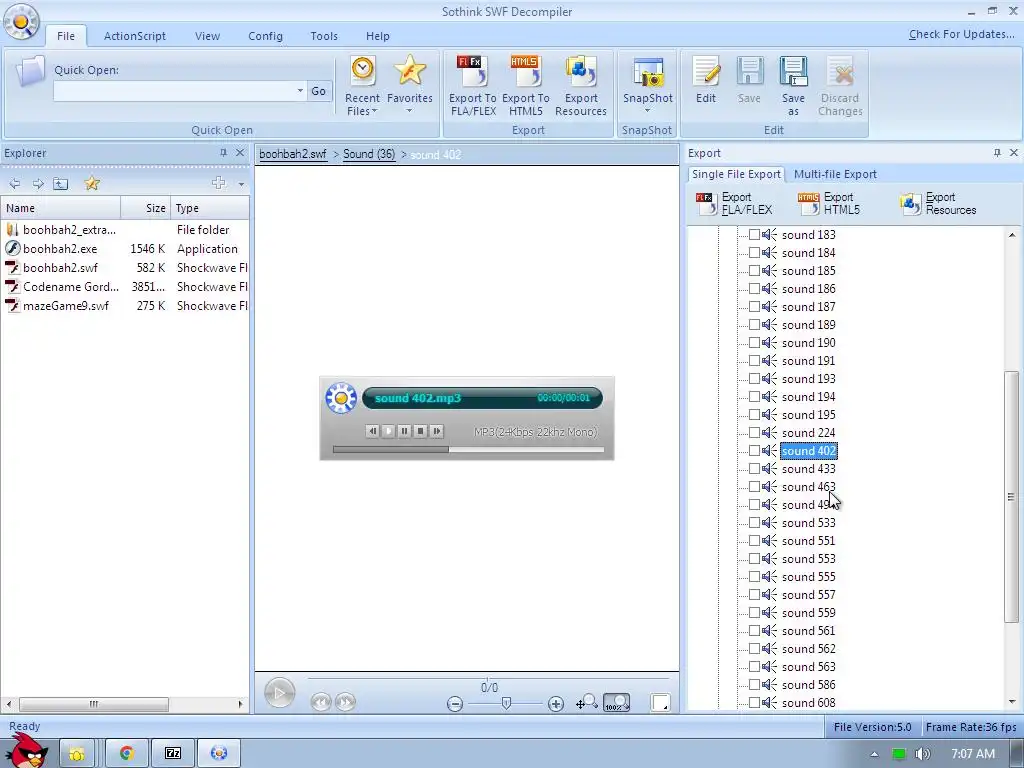Click Export To HTML5 ribbon icon

(526, 86)
